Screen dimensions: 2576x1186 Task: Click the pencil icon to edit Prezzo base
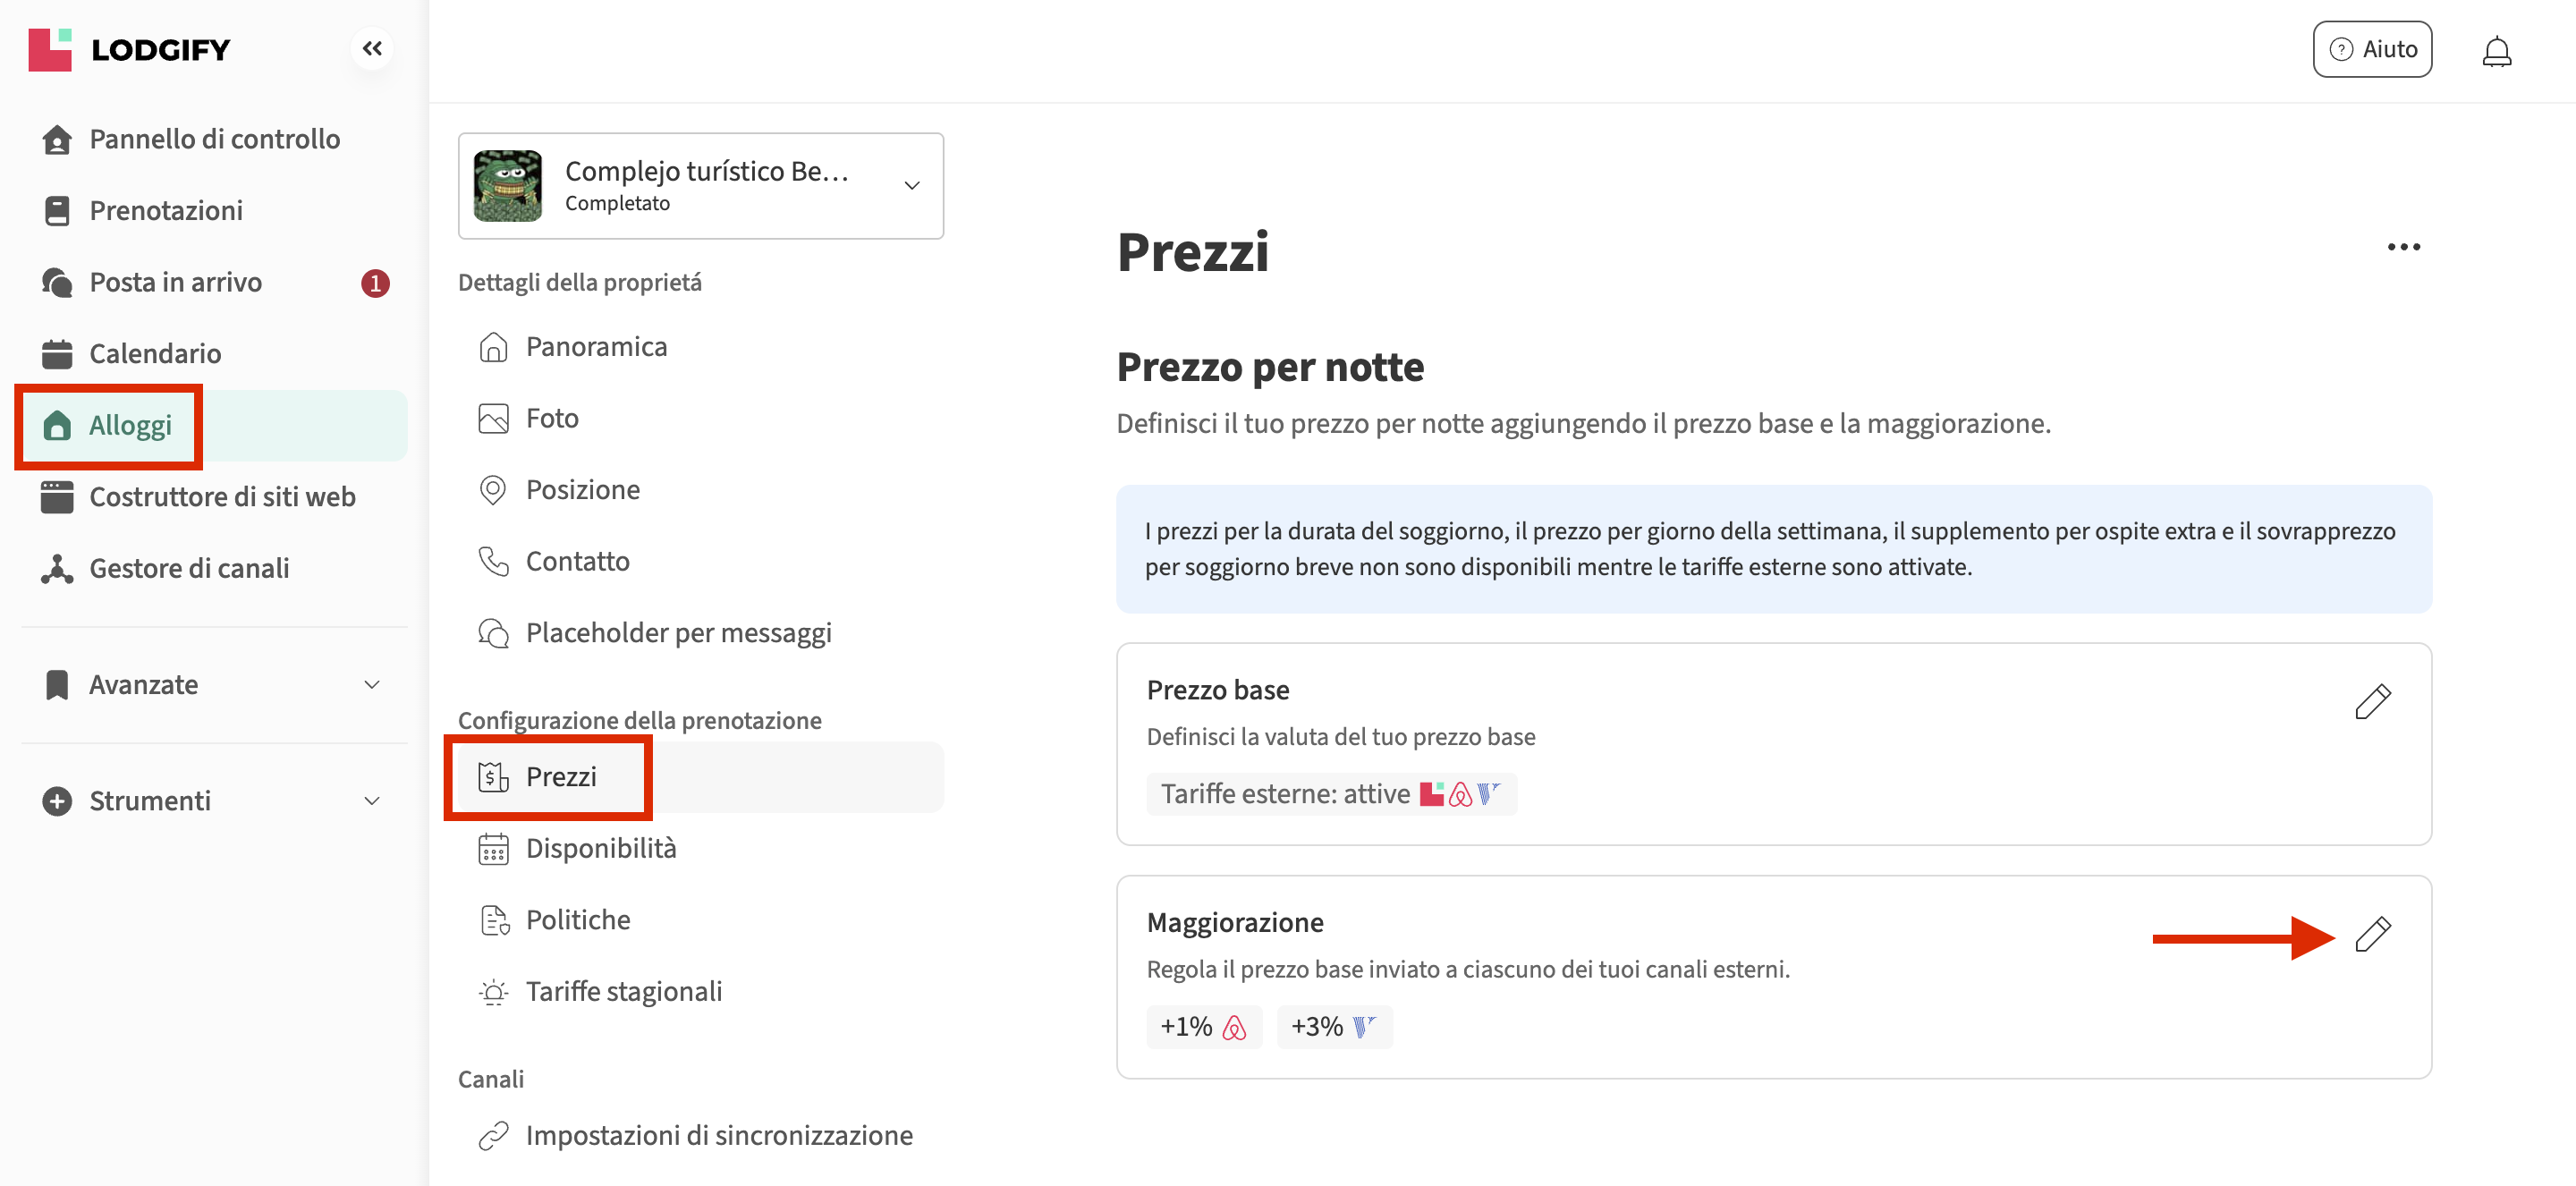2372,701
